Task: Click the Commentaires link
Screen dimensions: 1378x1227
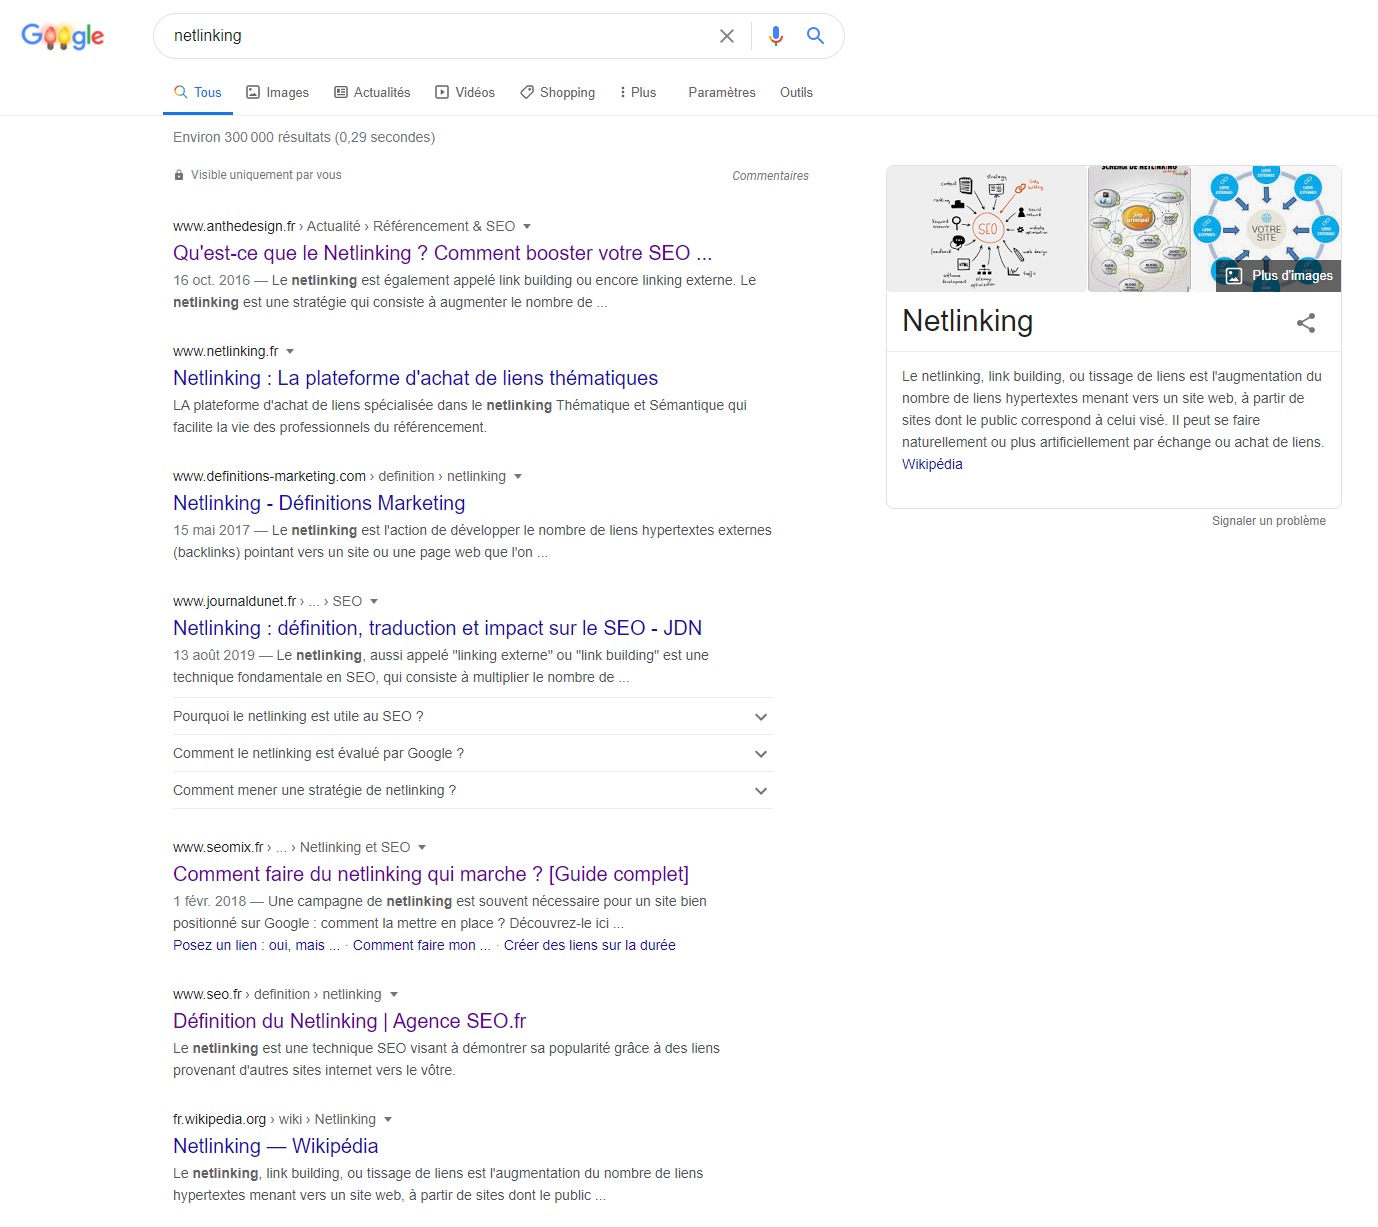Action: [770, 176]
